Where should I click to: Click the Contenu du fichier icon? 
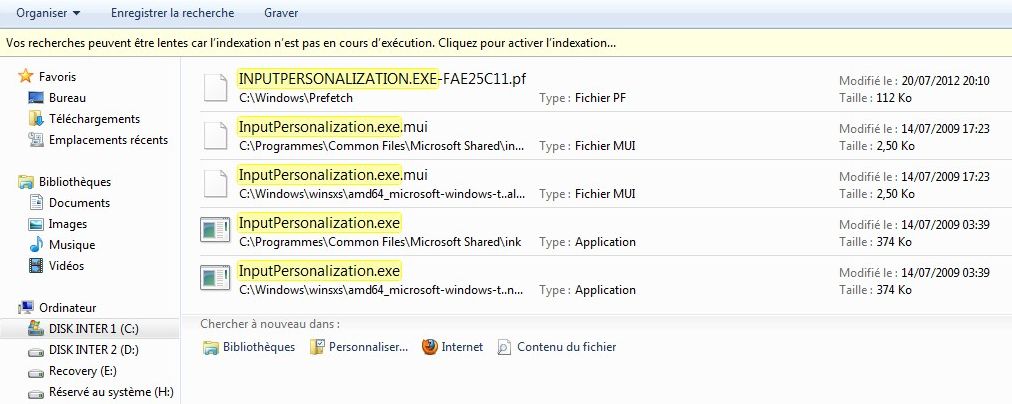click(x=504, y=347)
